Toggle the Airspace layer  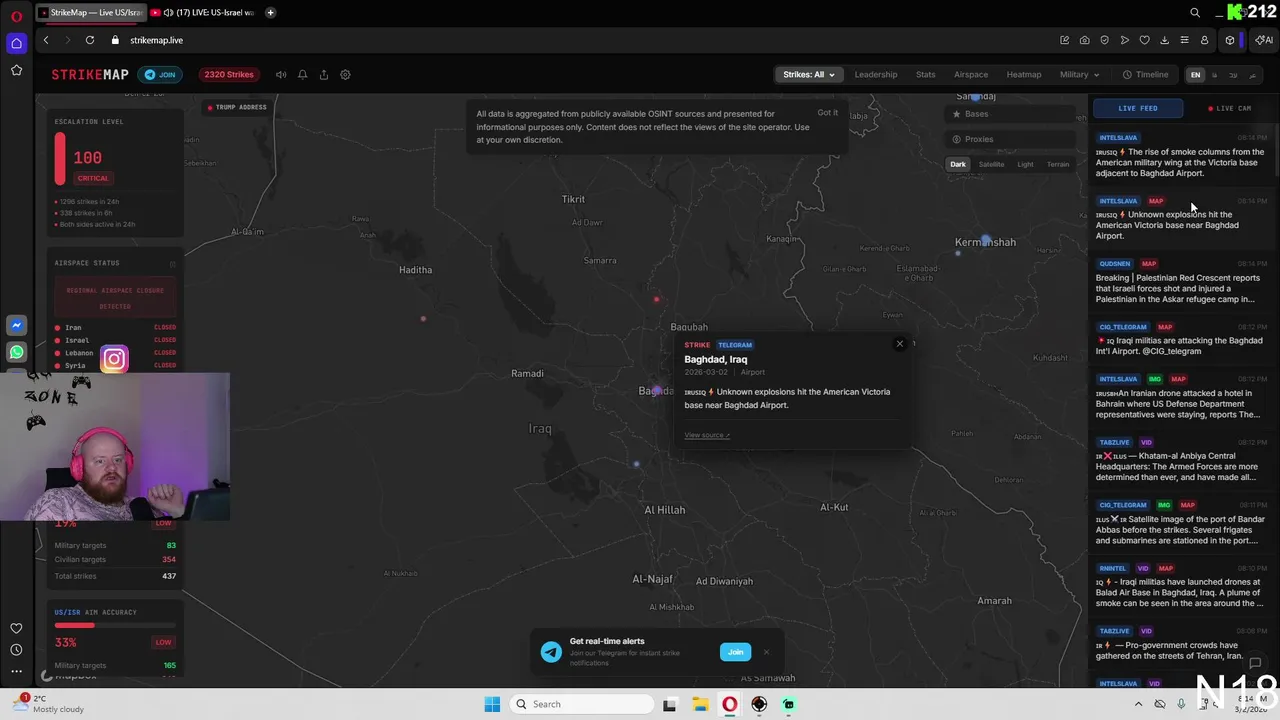[970, 75]
